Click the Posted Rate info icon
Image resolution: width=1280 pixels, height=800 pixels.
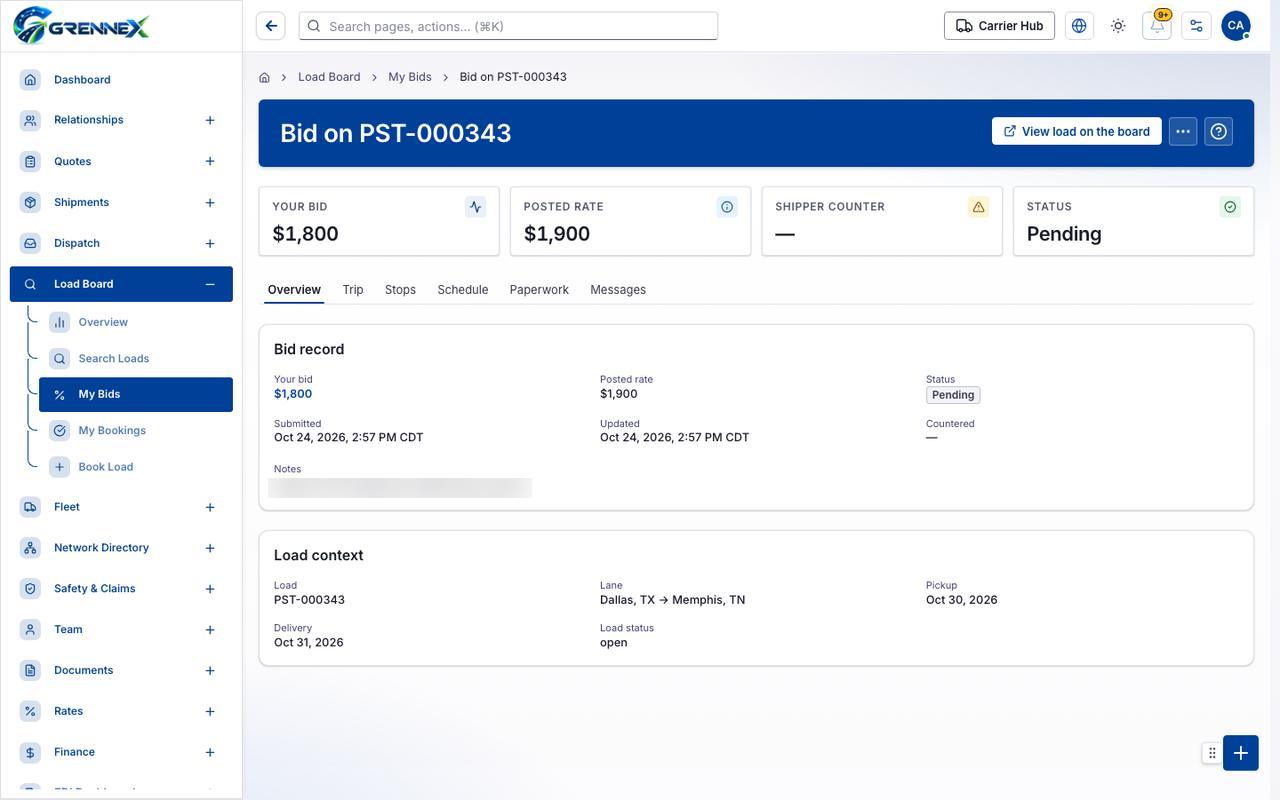point(727,207)
